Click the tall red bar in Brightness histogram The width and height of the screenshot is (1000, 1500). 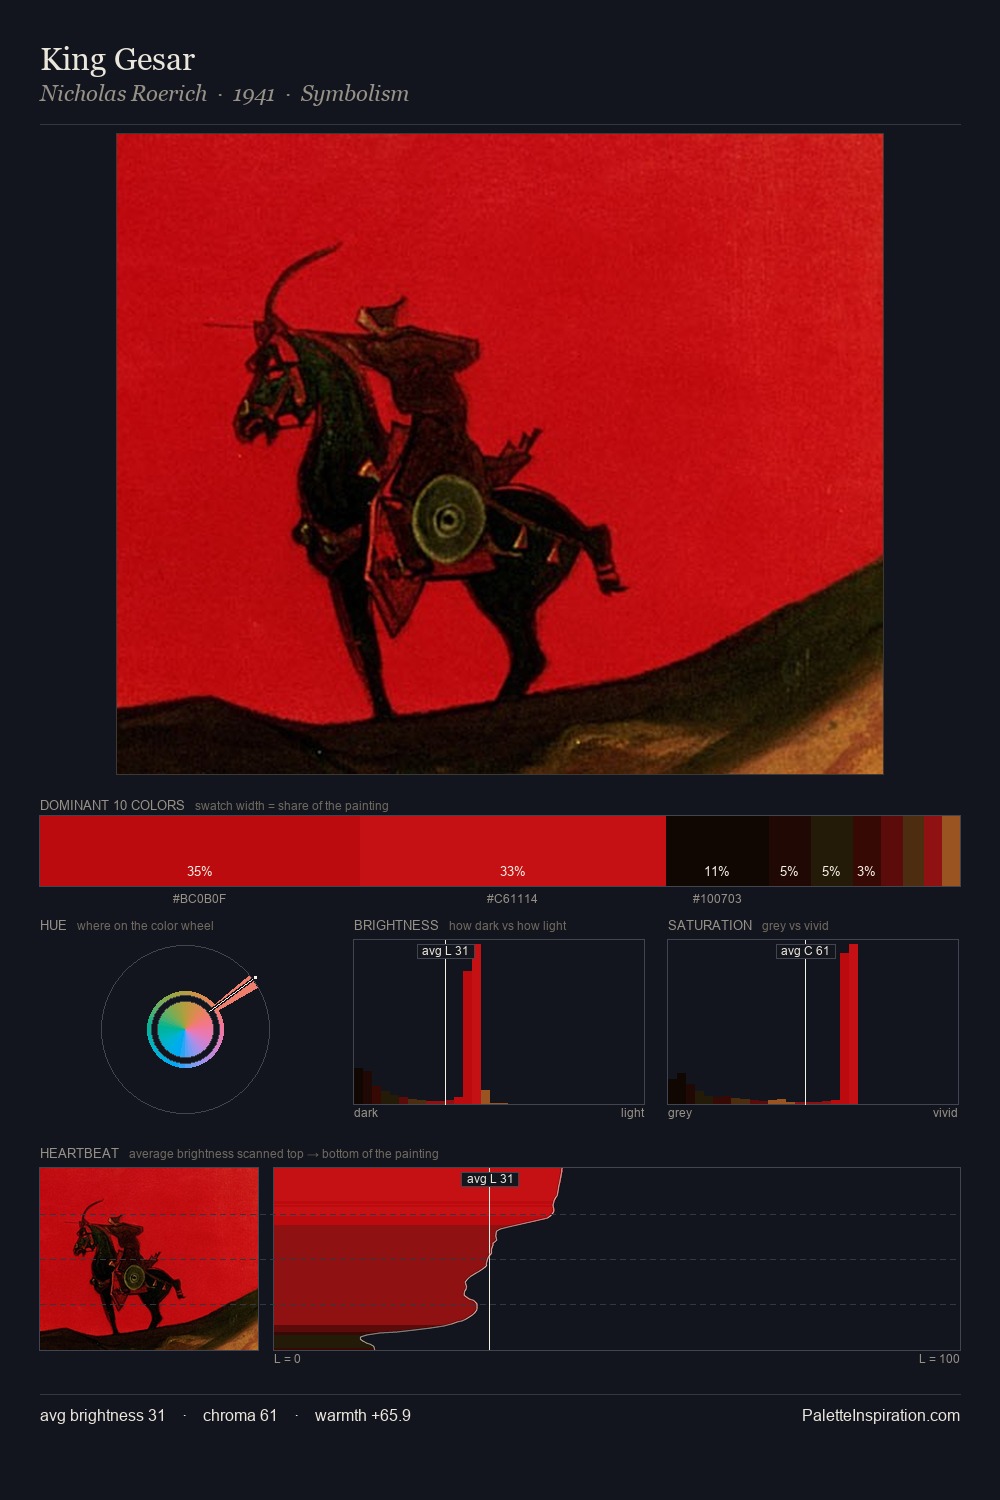pyautogui.click(x=477, y=1023)
